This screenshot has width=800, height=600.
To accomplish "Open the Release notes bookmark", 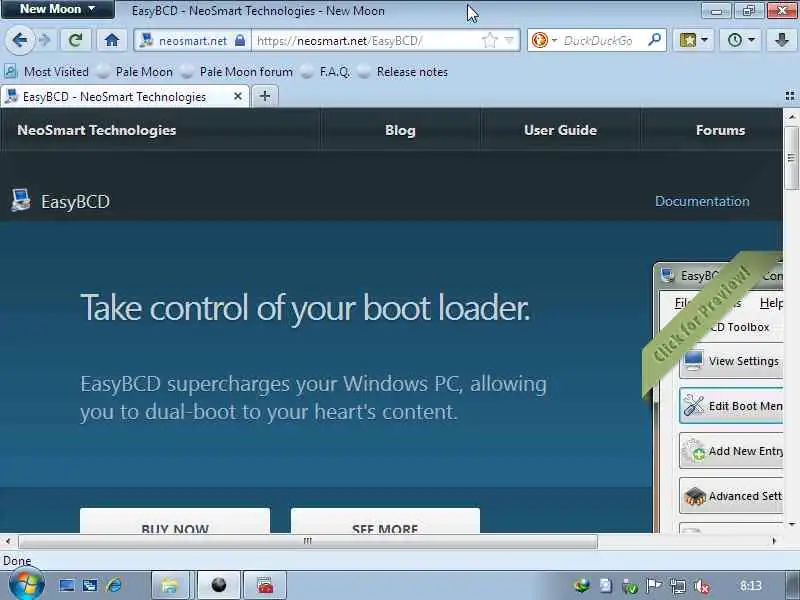I will [403, 72].
